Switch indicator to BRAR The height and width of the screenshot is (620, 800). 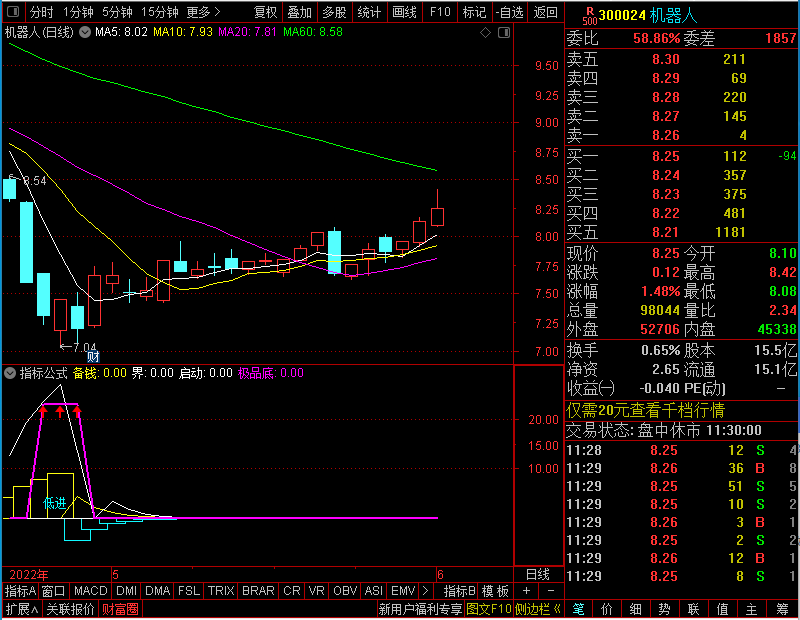click(258, 591)
